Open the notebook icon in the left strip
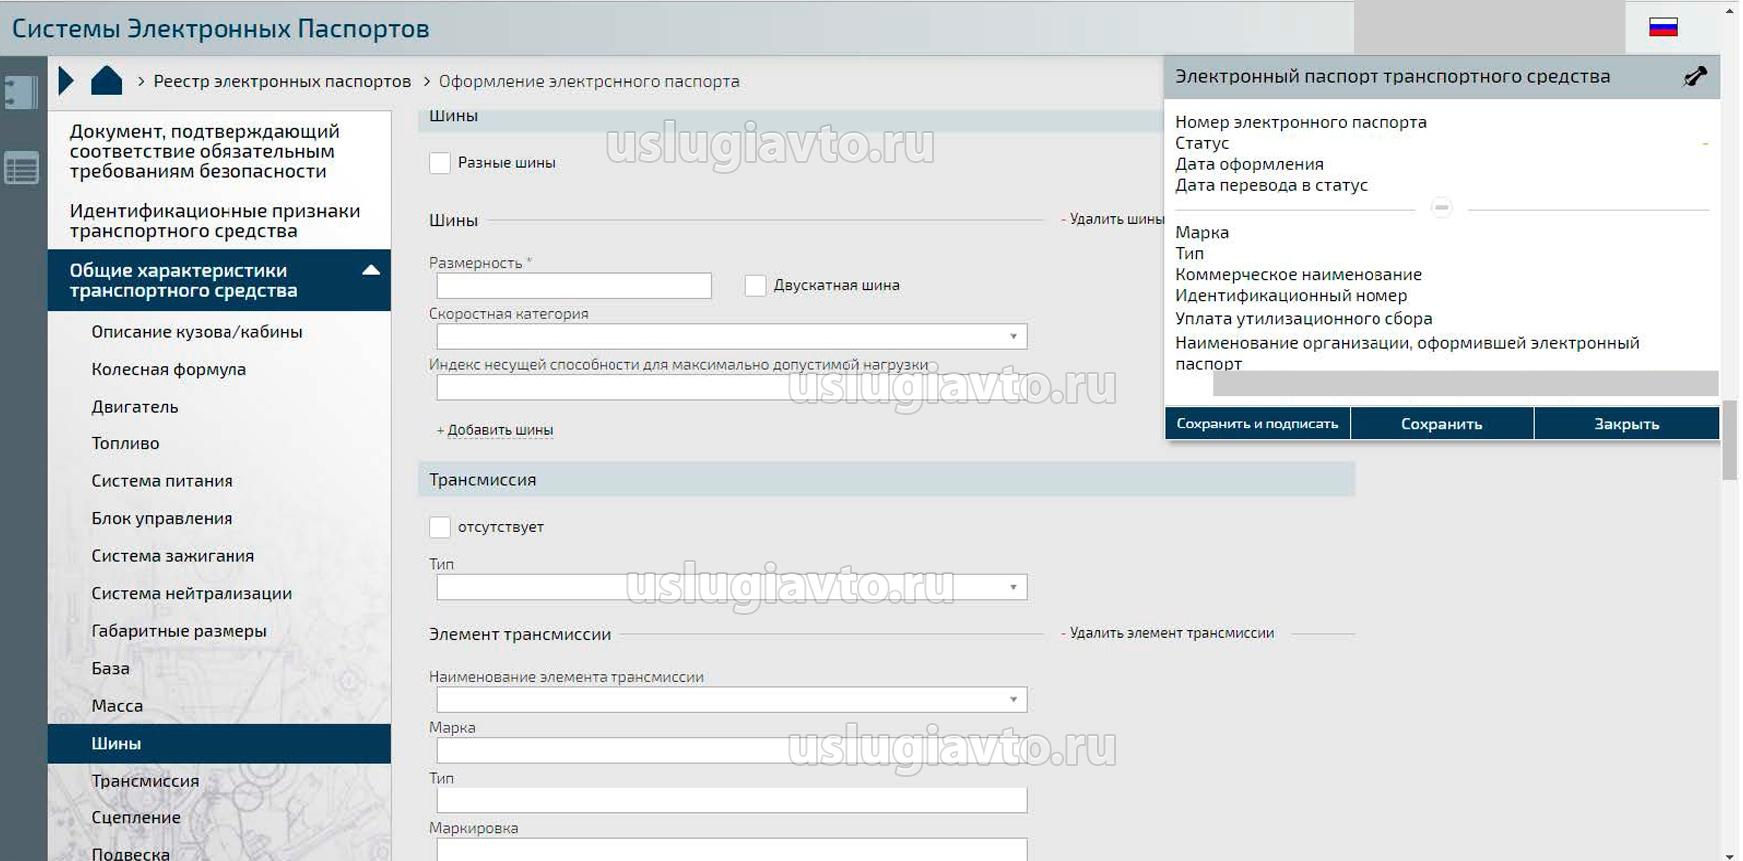1743x861 pixels. pyautogui.click(x=21, y=93)
